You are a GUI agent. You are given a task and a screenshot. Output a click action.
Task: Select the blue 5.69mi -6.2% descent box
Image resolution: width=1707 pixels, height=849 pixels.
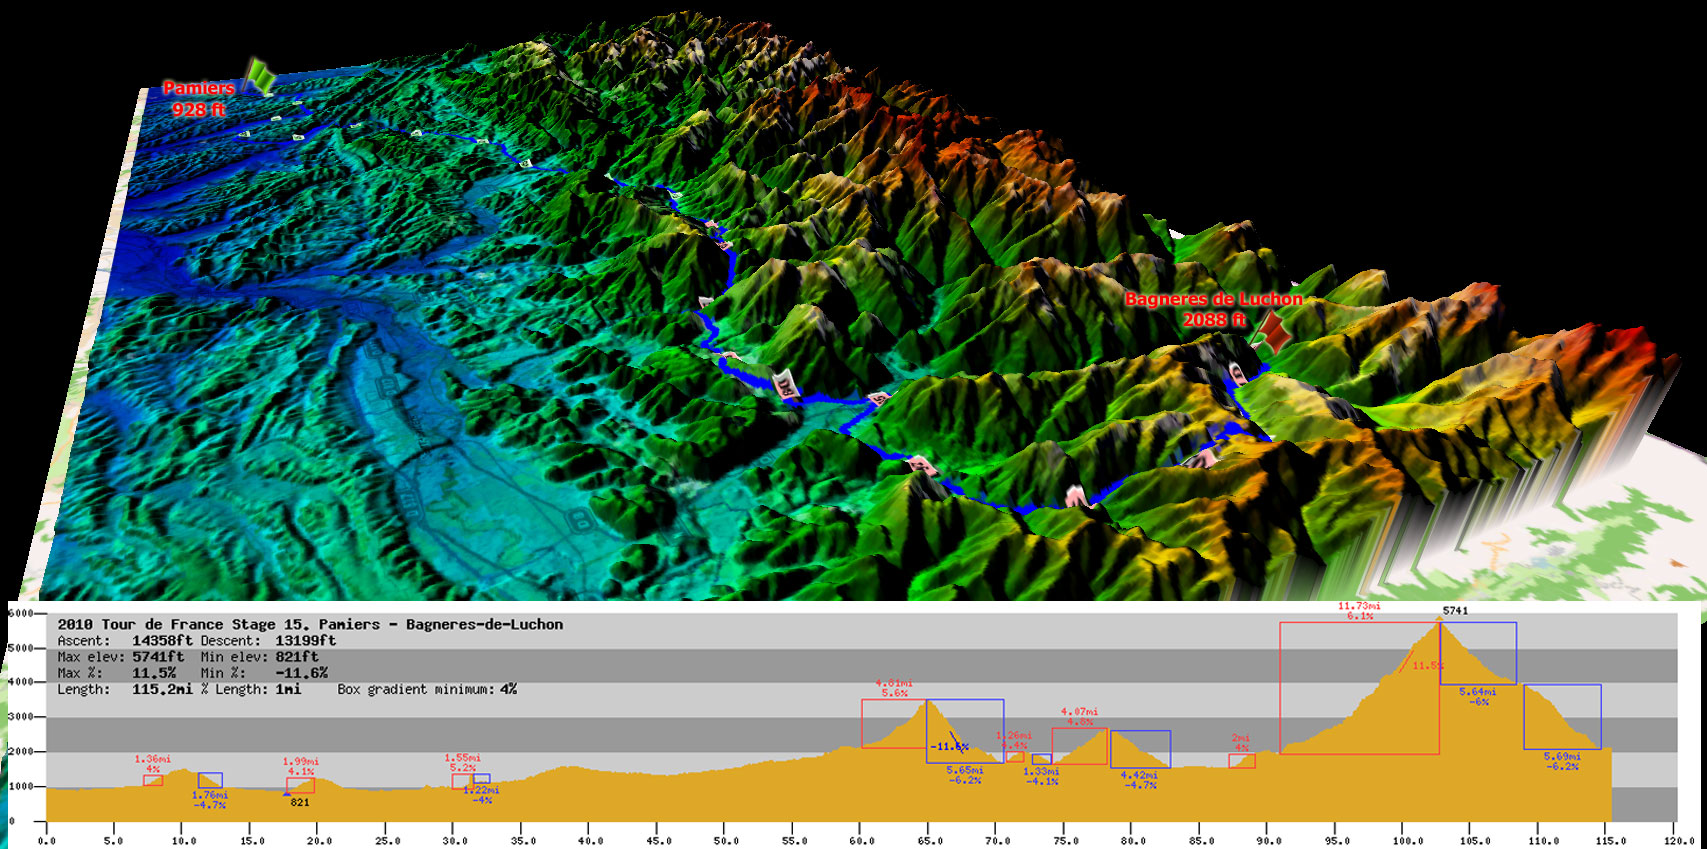(1562, 717)
